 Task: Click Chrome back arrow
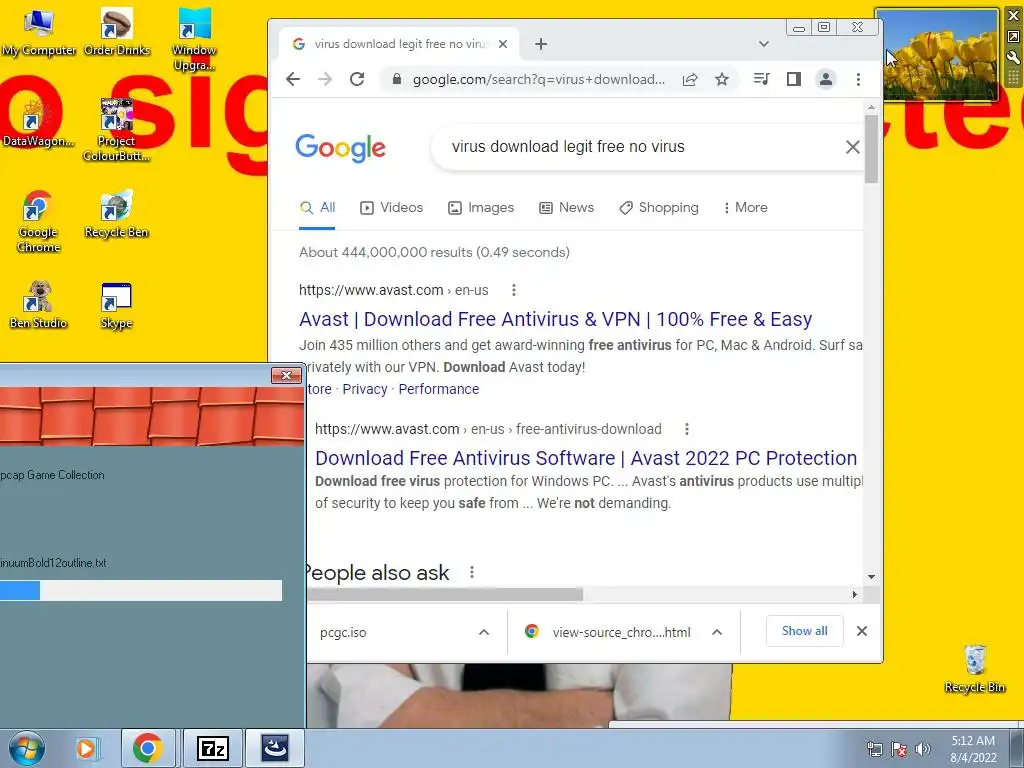(293, 79)
